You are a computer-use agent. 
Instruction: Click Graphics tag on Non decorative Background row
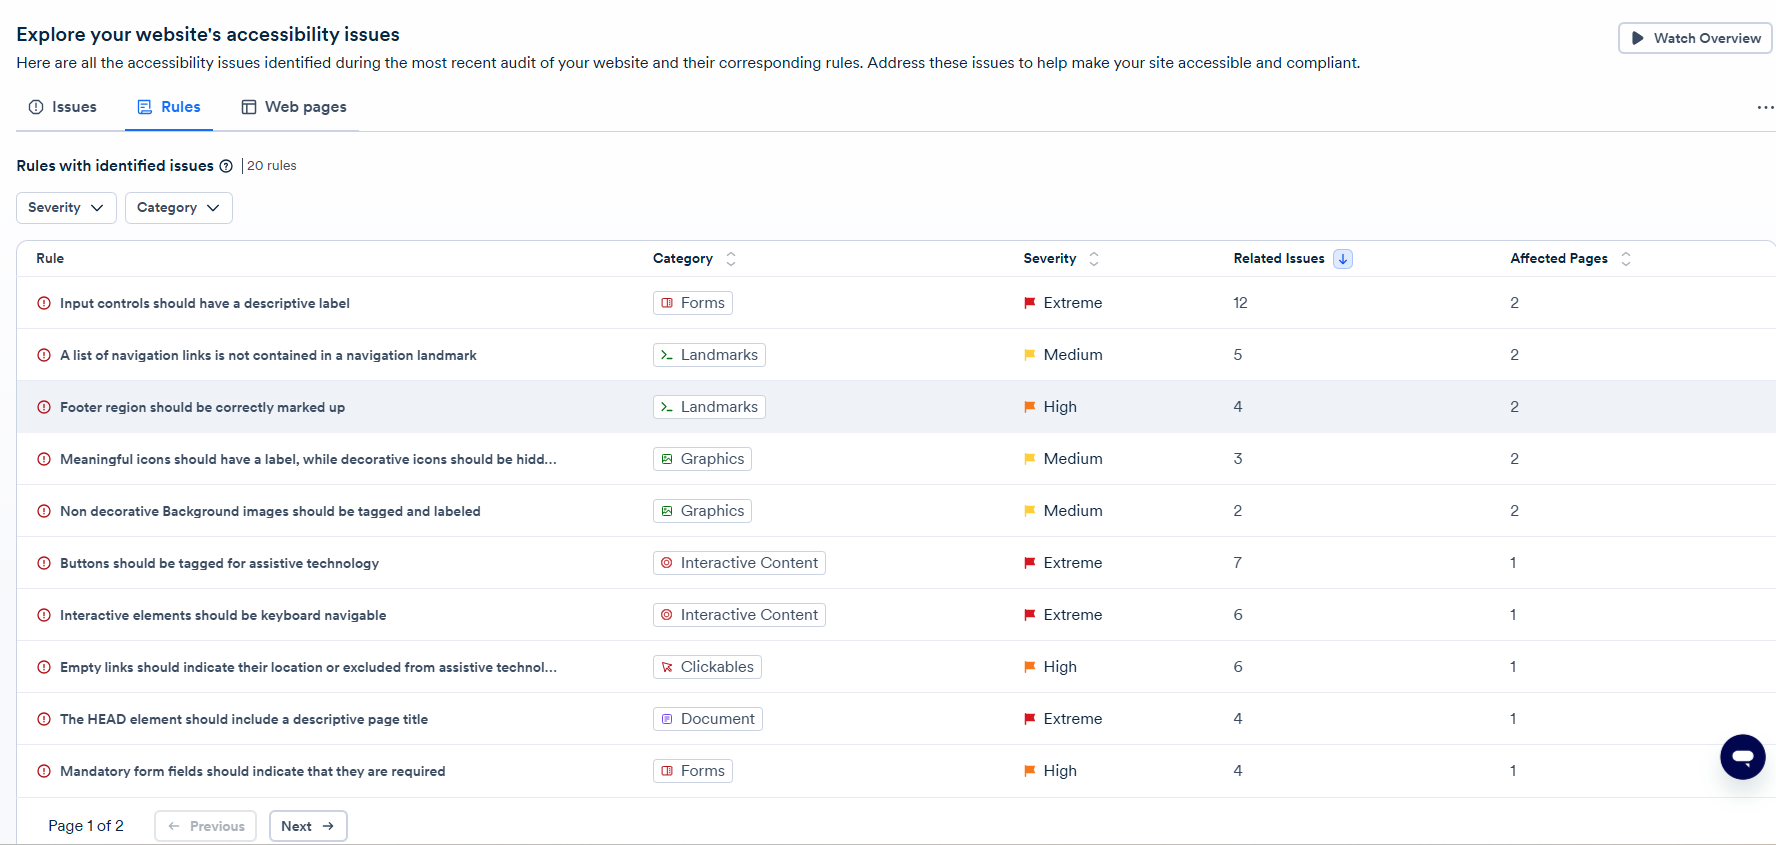(x=702, y=511)
